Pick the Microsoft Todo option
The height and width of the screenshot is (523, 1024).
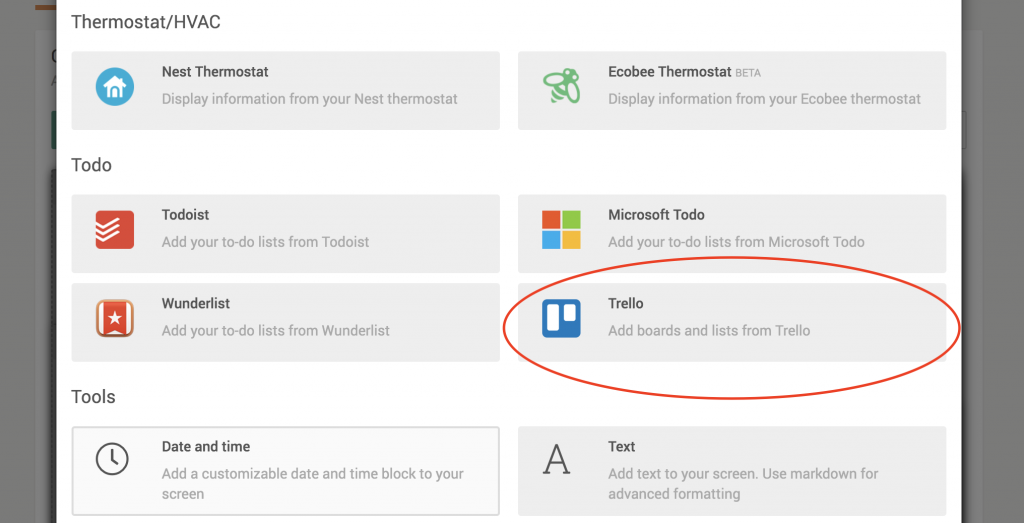point(732,234)
